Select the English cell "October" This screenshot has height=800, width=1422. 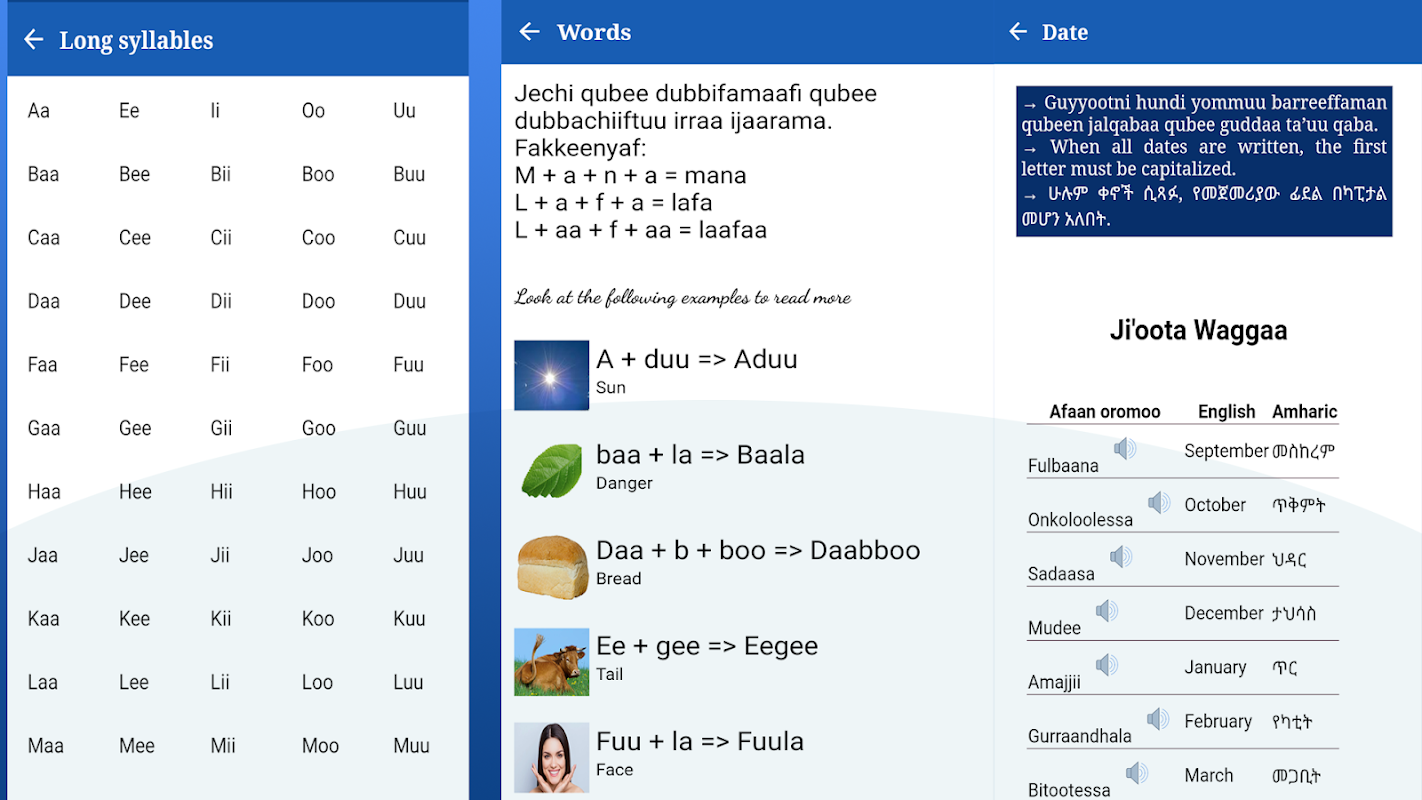click(1215, 505)
